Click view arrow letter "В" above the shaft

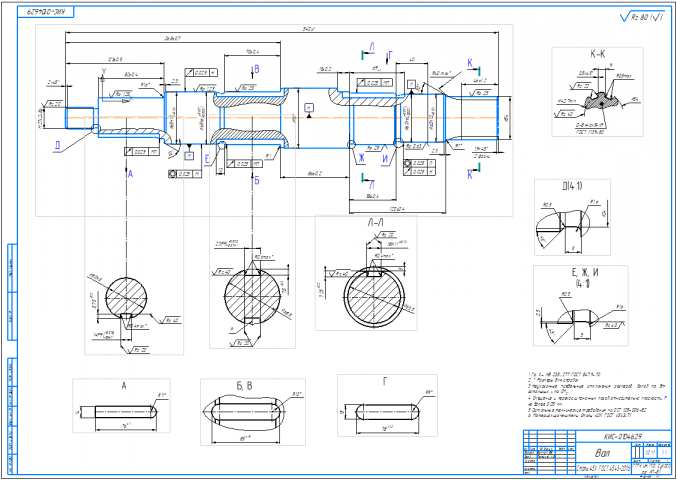[256, 69]
